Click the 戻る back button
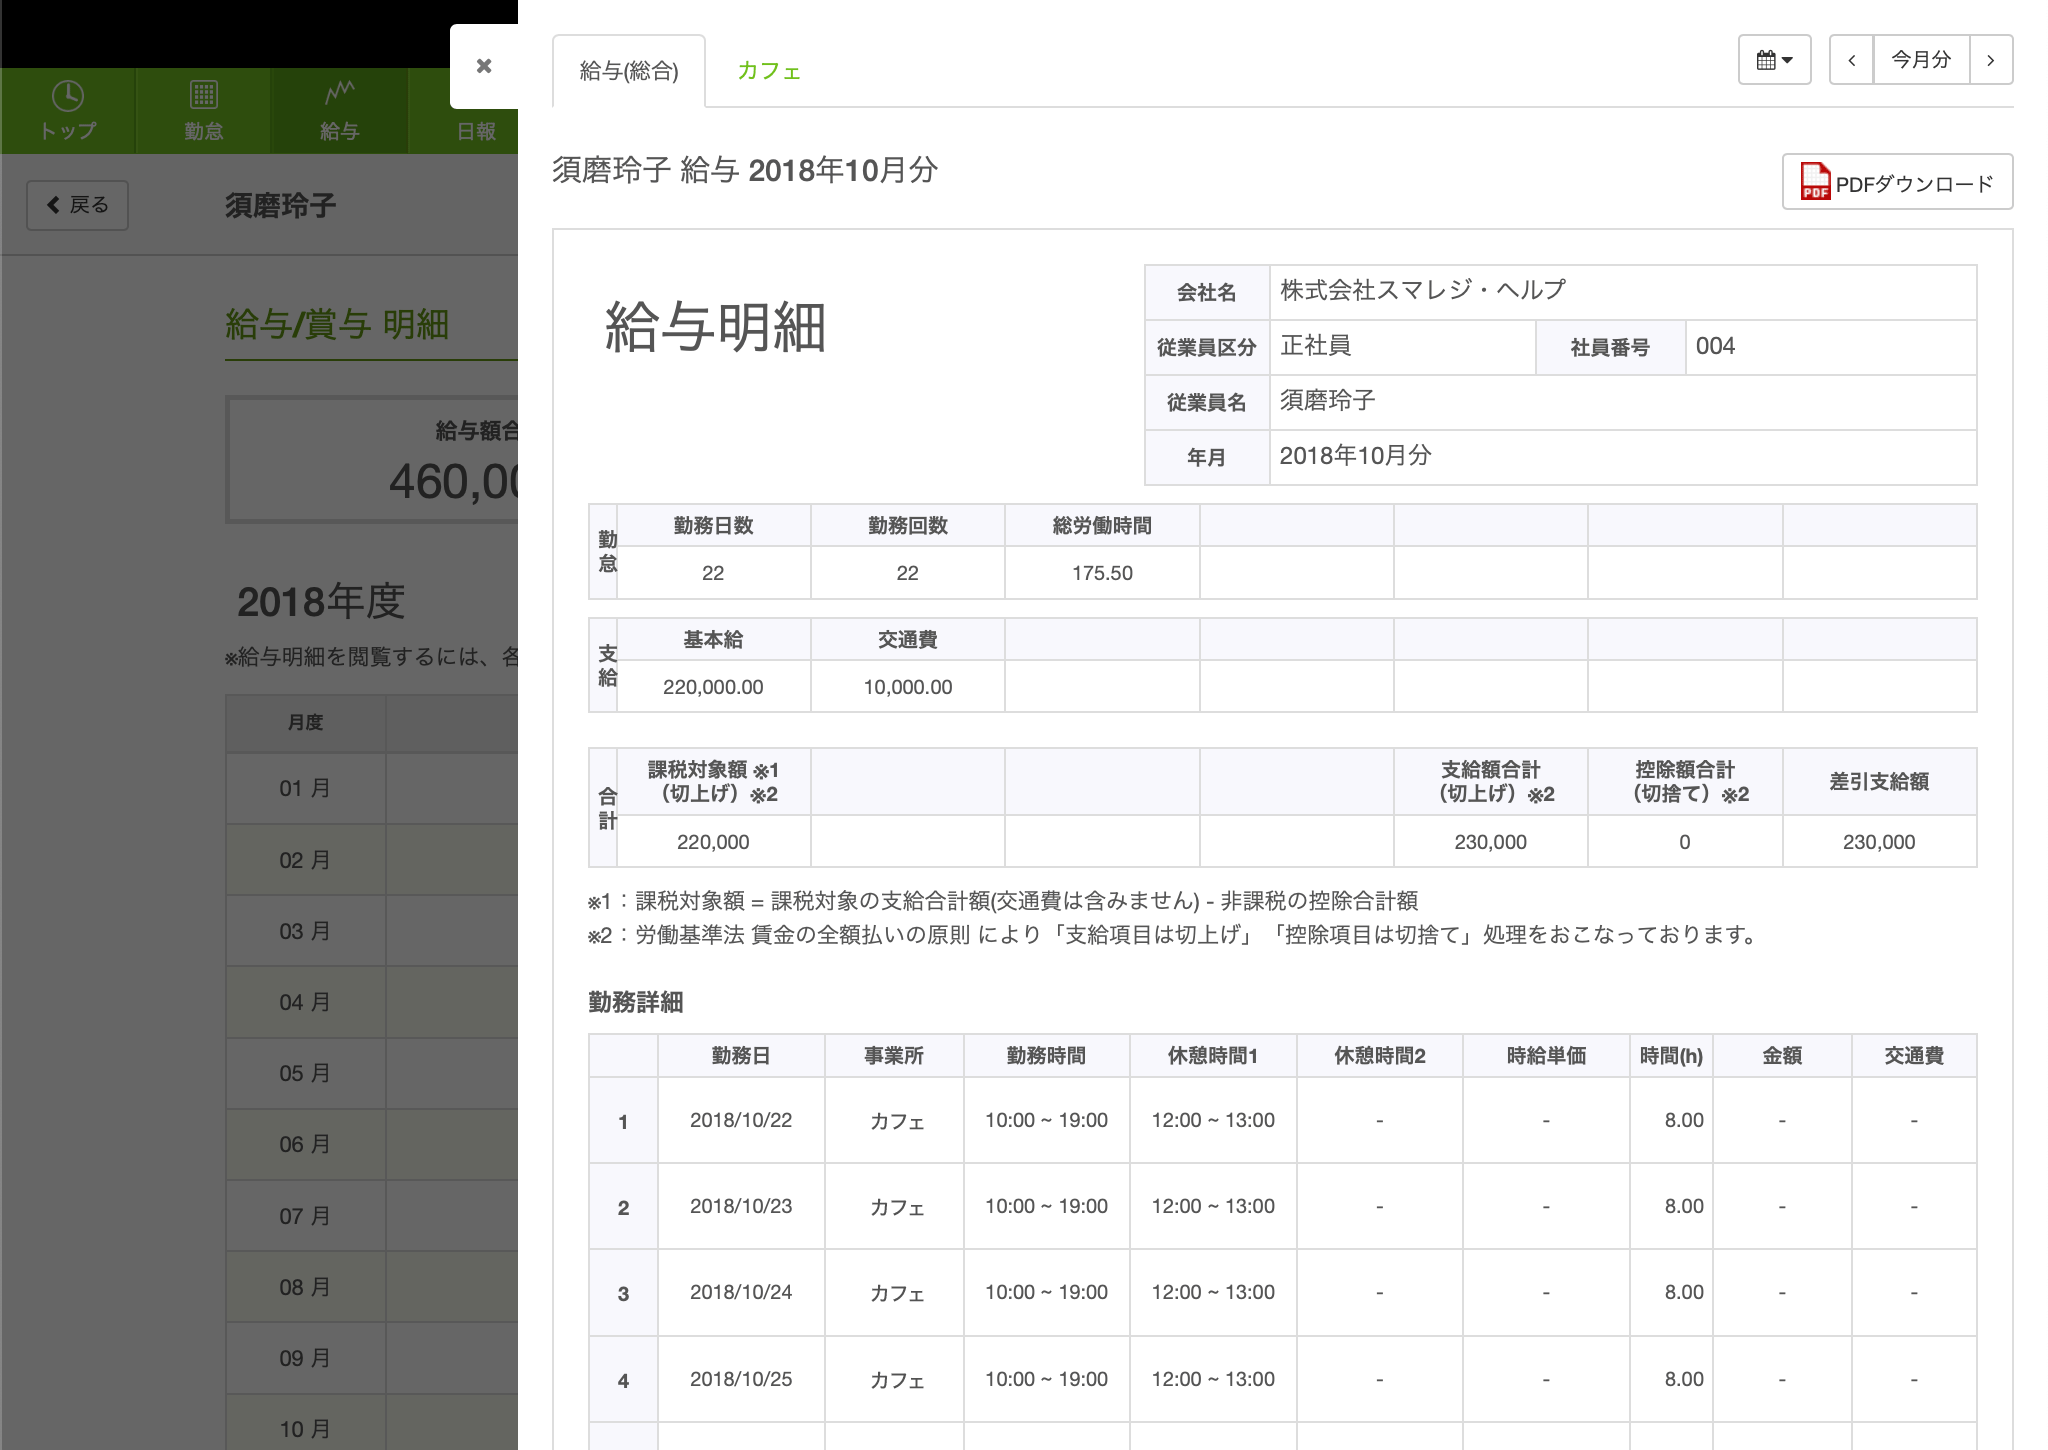This screenshot has width=2048, height=1450. (77, 205)
